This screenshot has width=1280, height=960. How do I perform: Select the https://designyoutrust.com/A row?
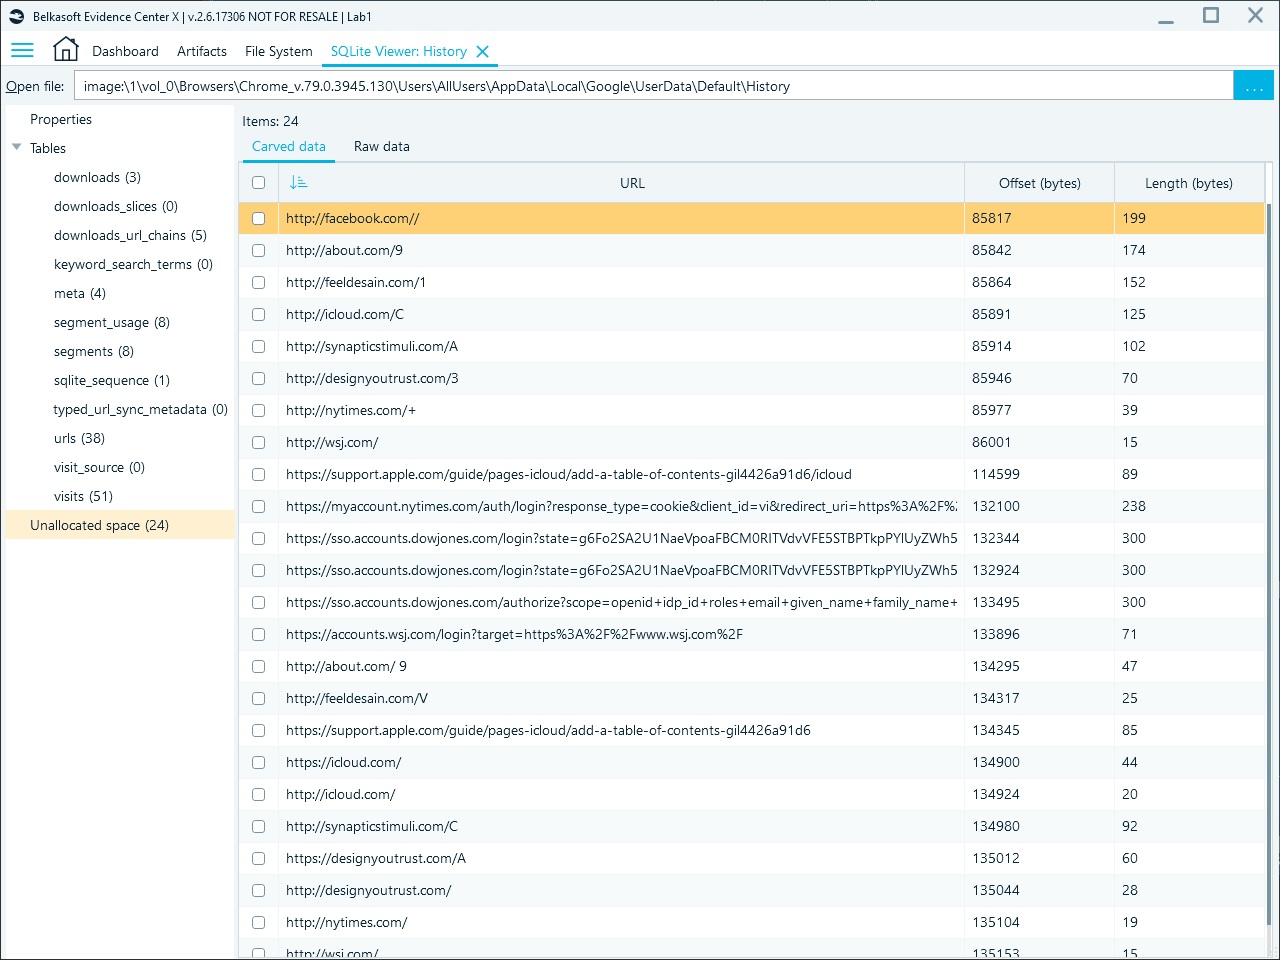coord(751,858)
